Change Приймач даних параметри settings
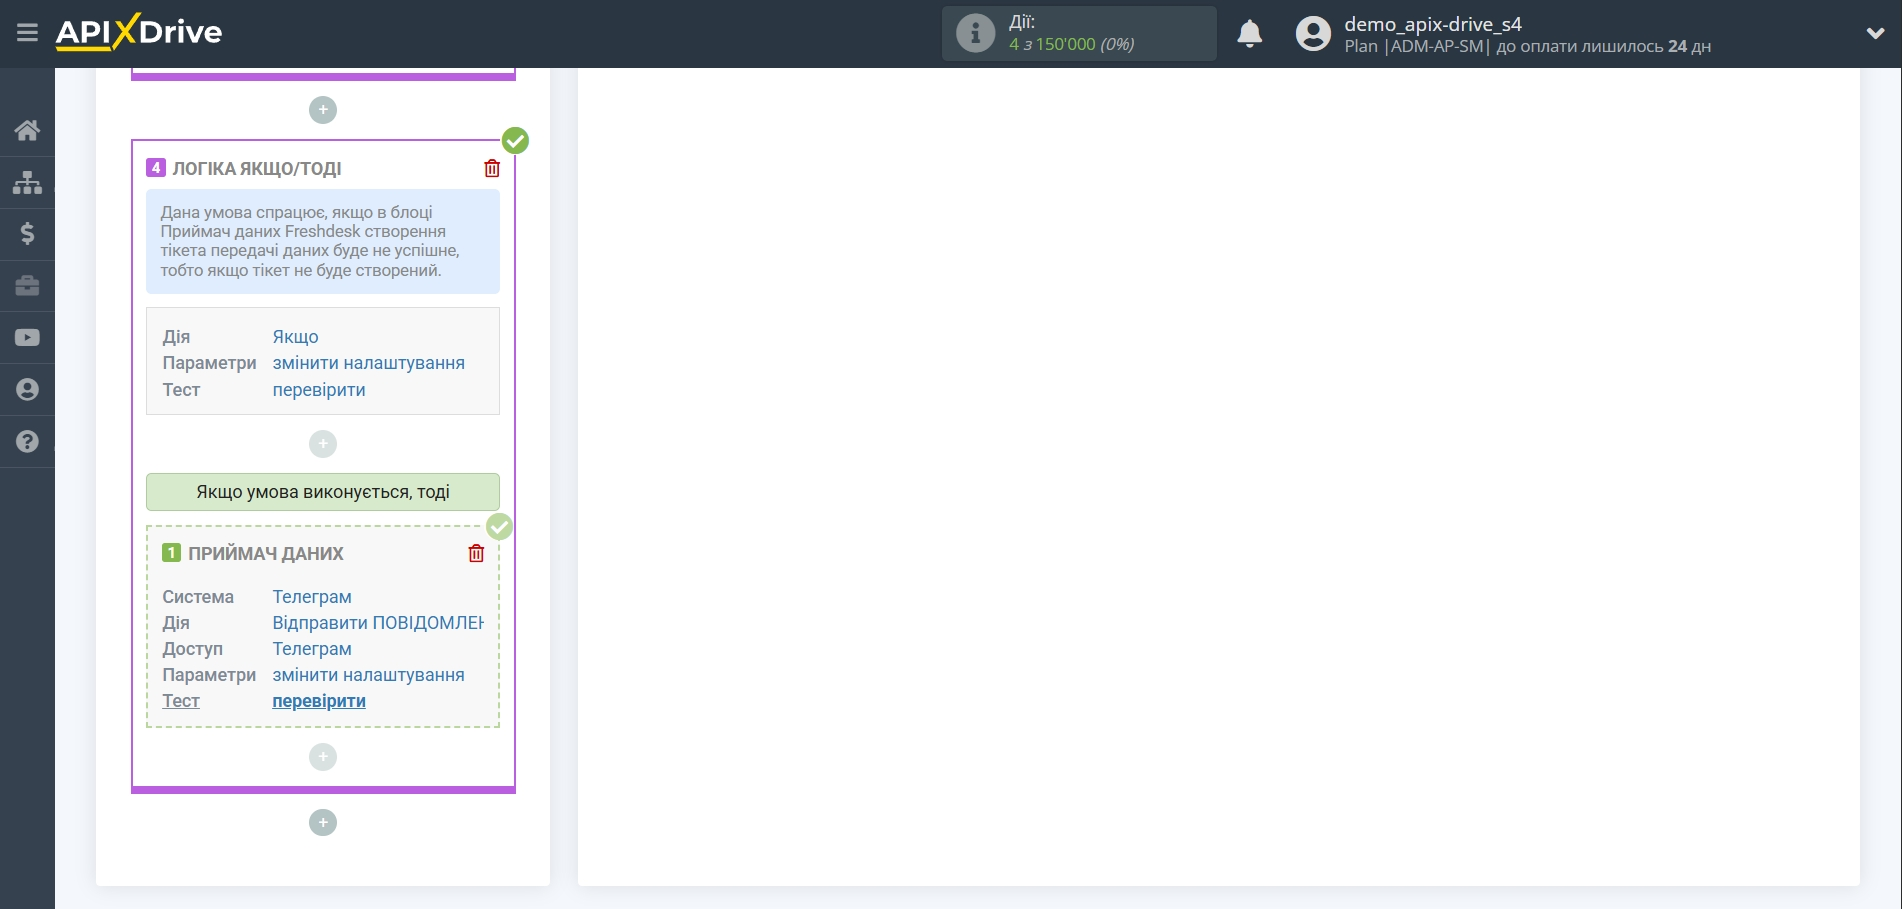The image size is (1902, 909). click(368, 675)
